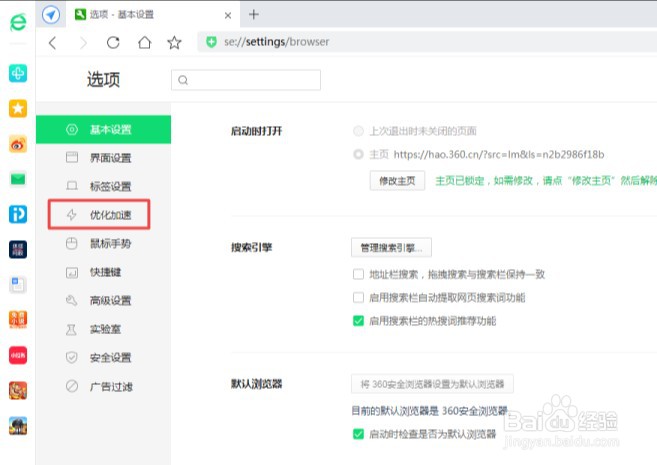The width and height of the screenshot is (657, 465).
Task: Select the 主页 startup radio button
Action: point(358,155)
